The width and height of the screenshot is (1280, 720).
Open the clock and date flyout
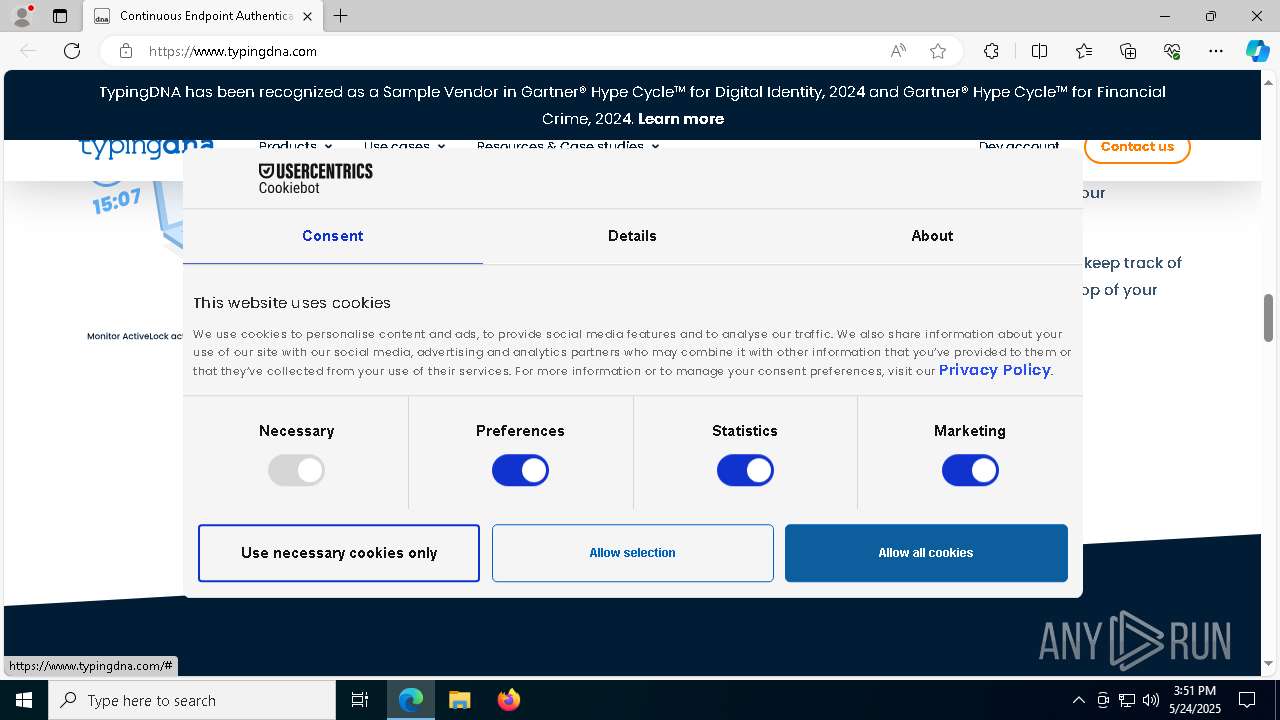pyautogui.click(x=1195, y=700)
